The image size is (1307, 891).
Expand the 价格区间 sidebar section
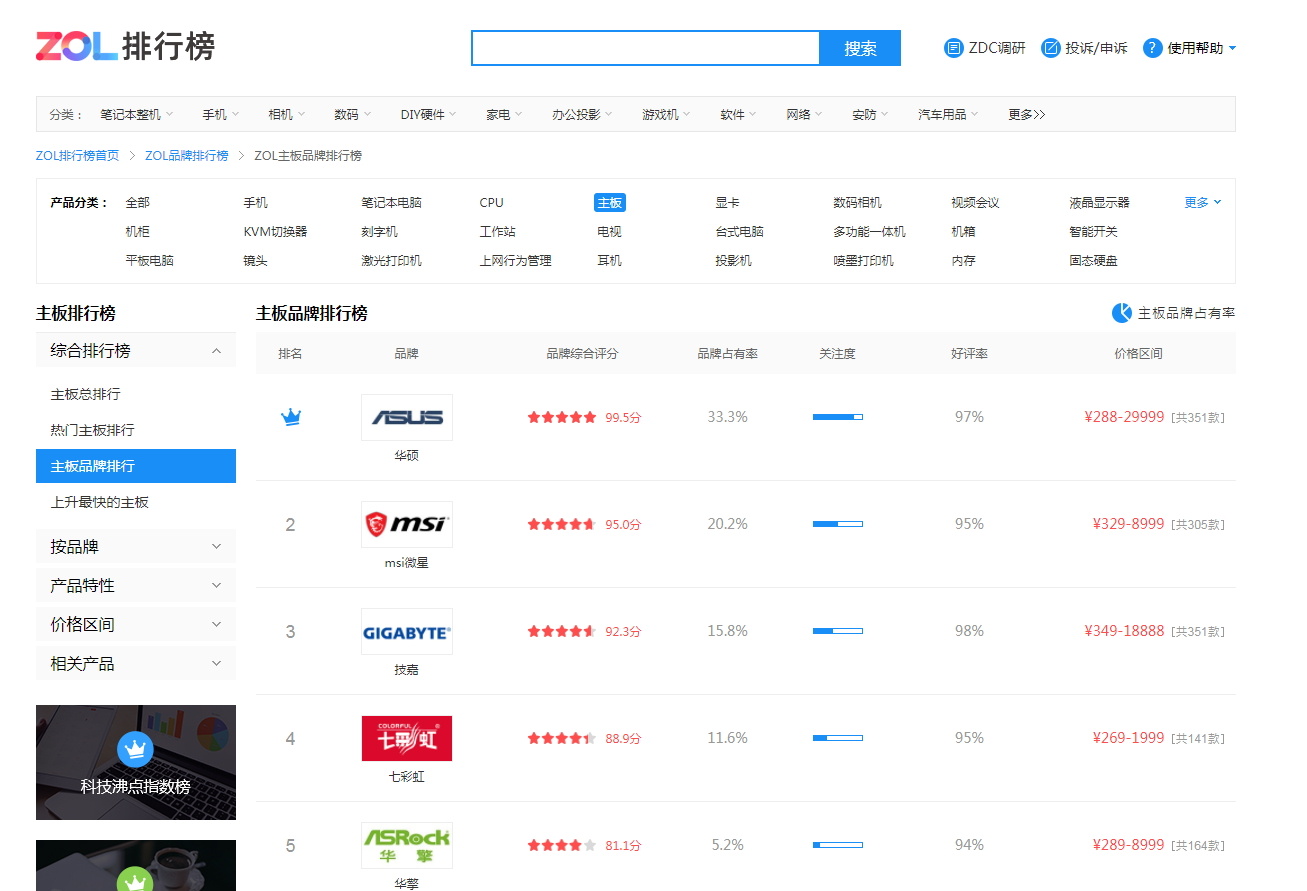pos(136,625)
